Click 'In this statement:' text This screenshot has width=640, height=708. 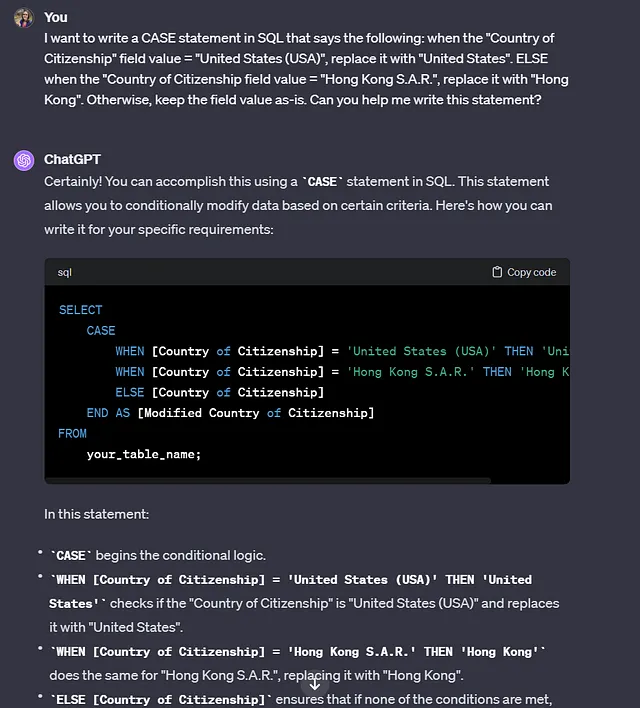[x=97, y=514]
